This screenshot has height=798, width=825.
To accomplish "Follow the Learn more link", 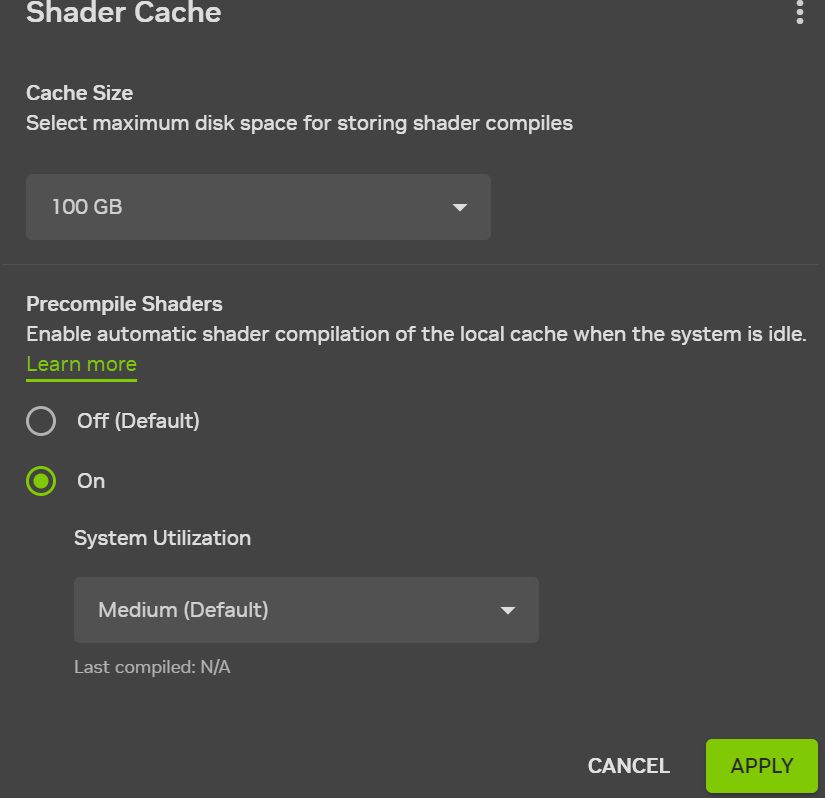I will tap(81, 364).
